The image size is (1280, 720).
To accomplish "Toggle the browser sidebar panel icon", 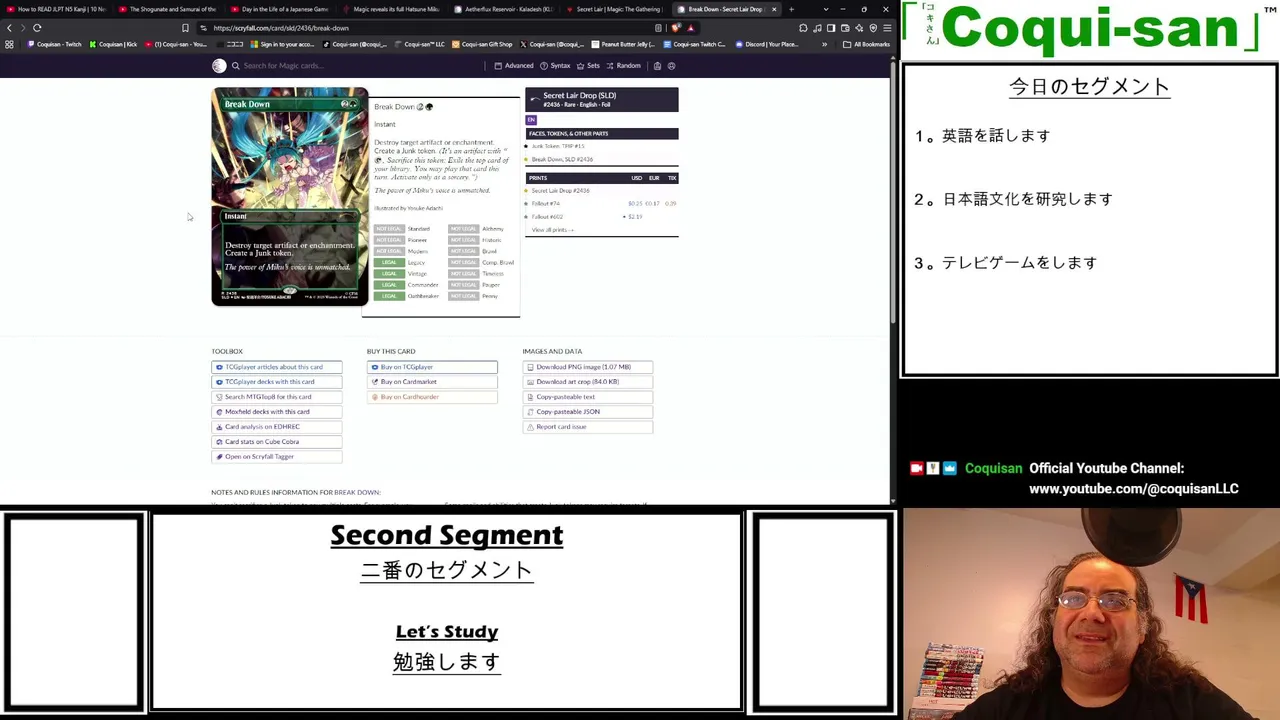I will click(x=831, y=28).
